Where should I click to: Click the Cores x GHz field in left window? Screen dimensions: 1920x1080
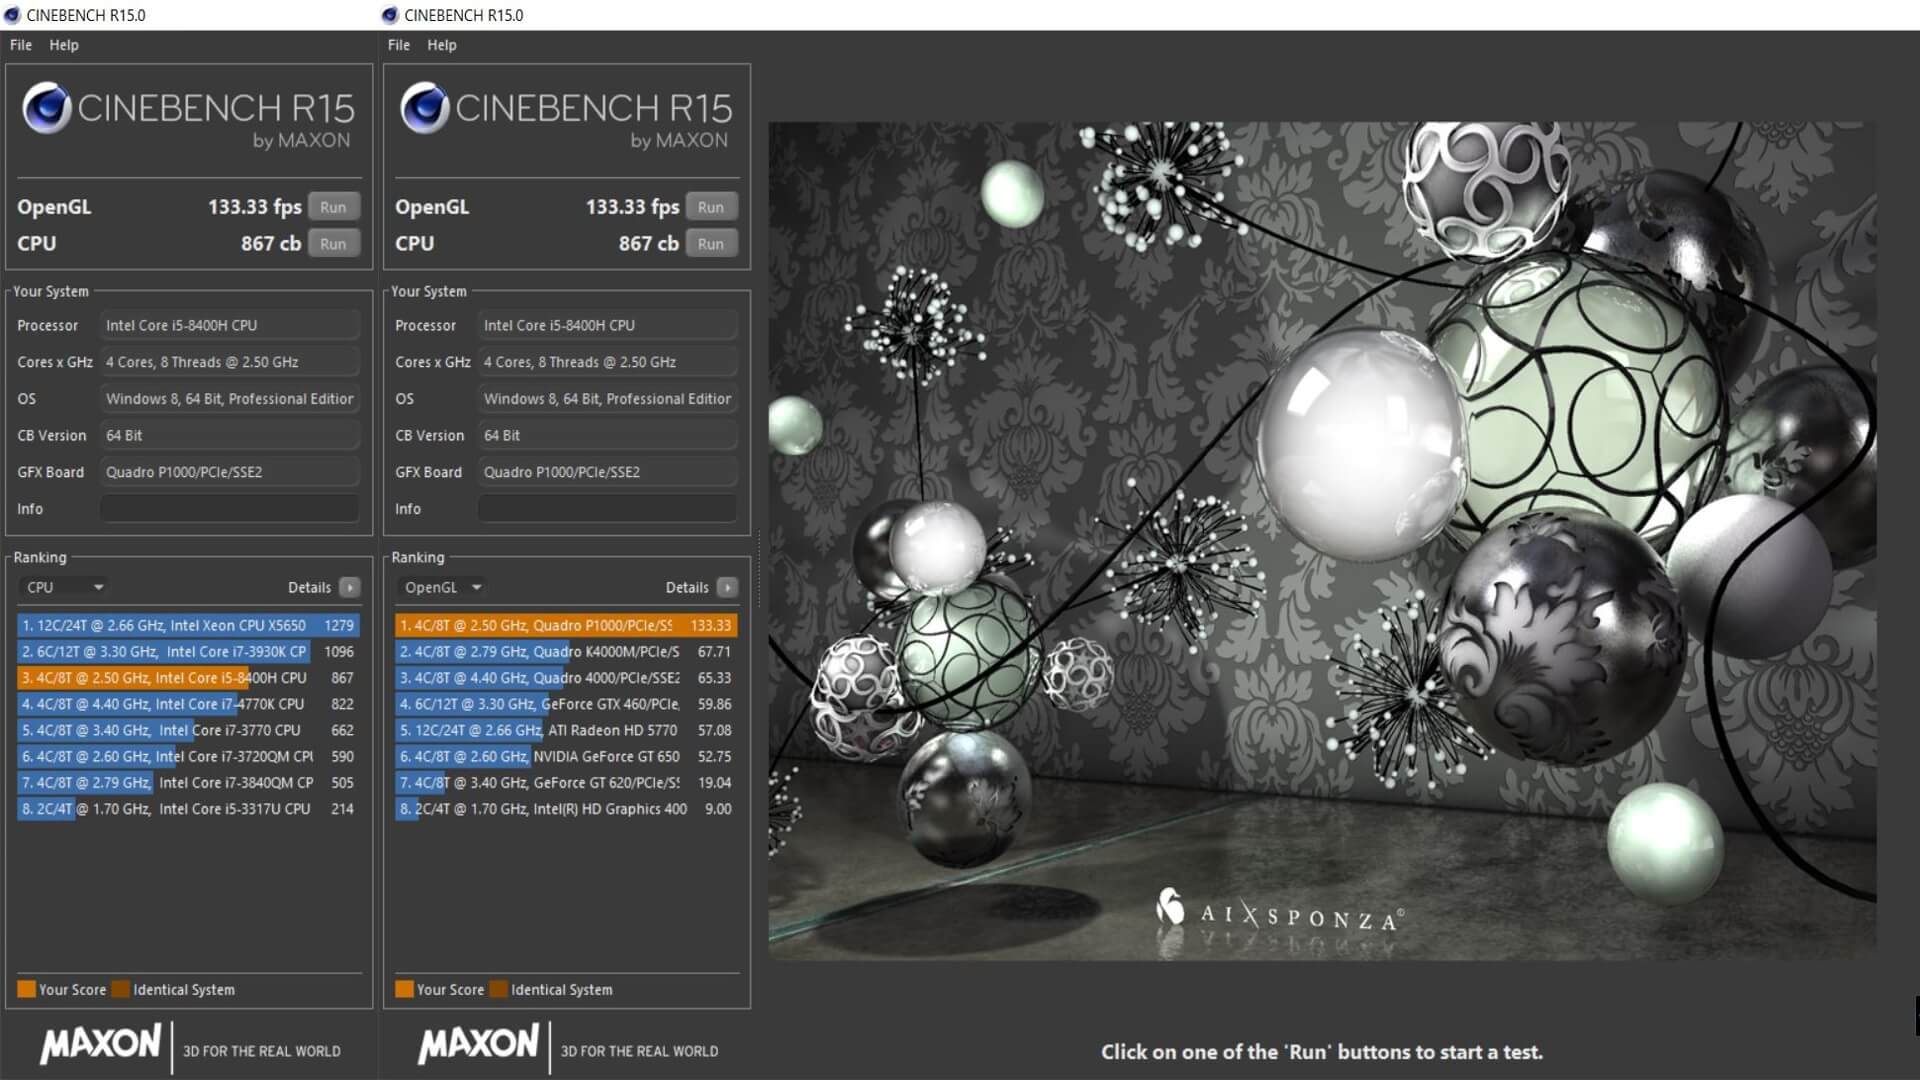pos(229,362)
